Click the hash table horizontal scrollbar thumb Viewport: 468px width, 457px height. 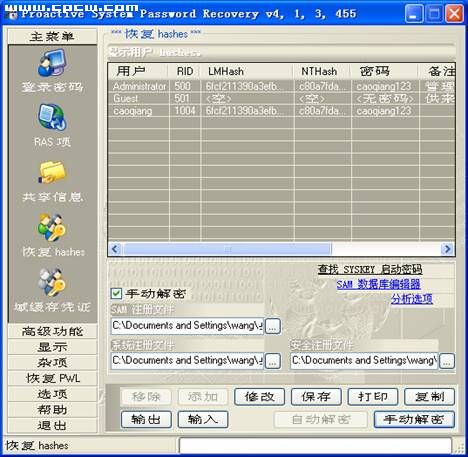(x=227, y=249)
